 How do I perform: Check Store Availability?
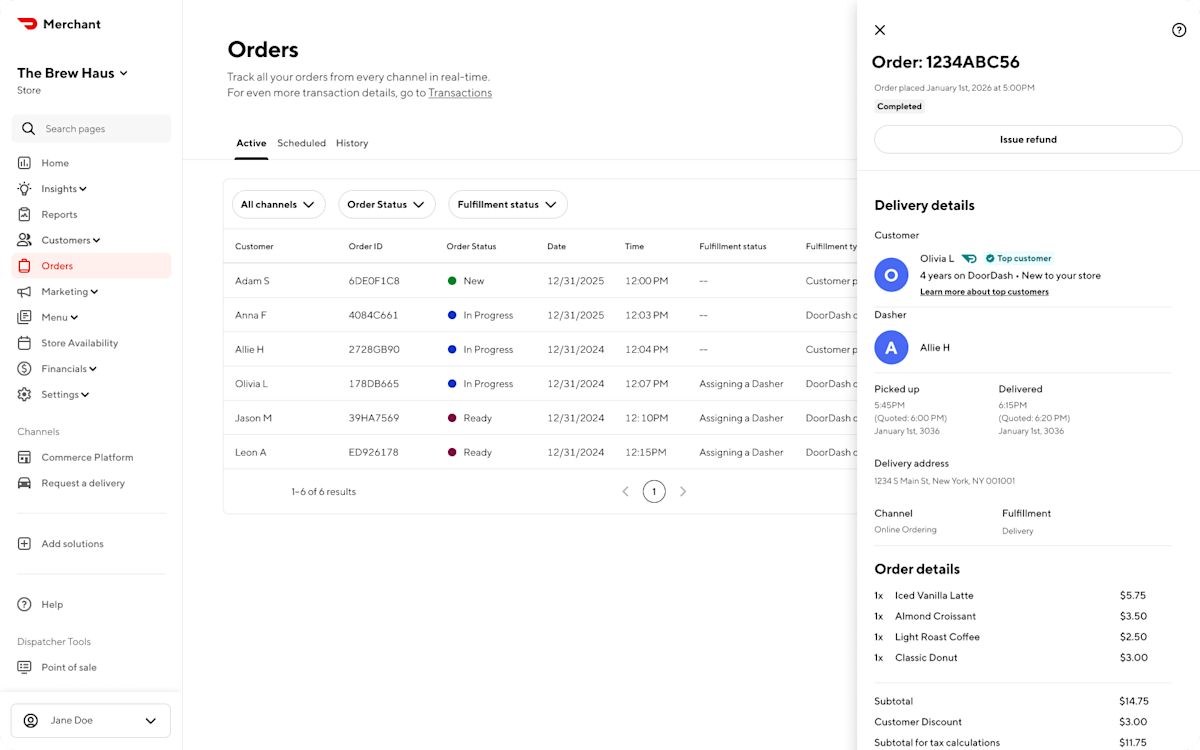click(77, 342)
